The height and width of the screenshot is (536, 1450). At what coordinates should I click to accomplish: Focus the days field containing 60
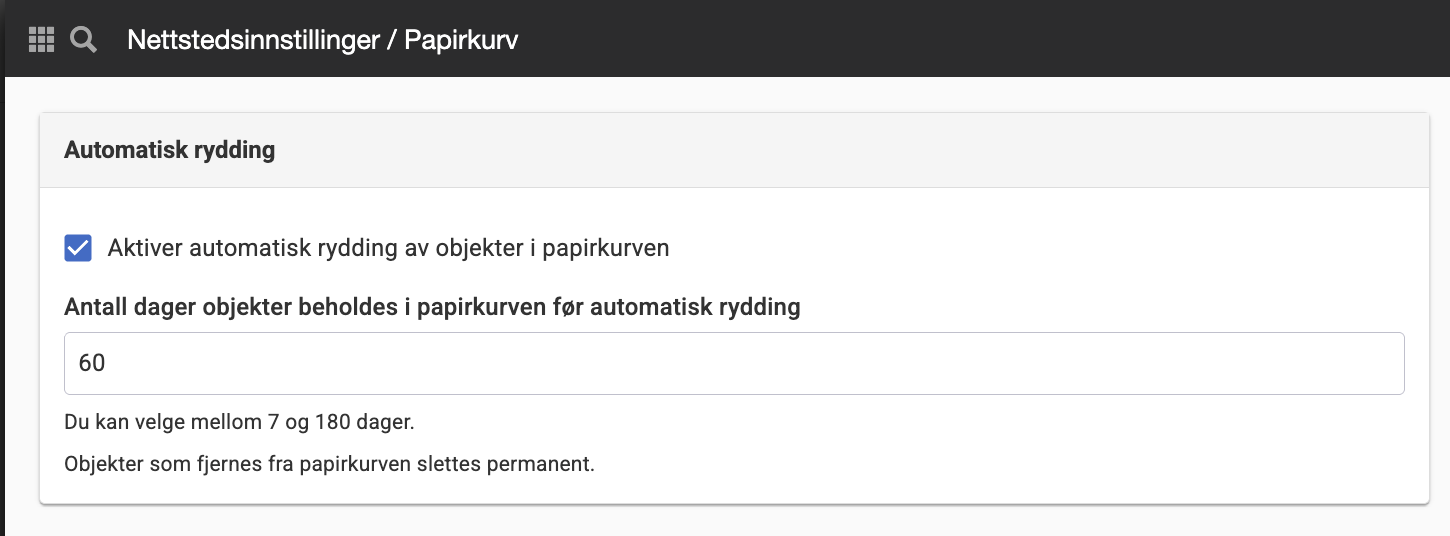click(x=734, y=363)
